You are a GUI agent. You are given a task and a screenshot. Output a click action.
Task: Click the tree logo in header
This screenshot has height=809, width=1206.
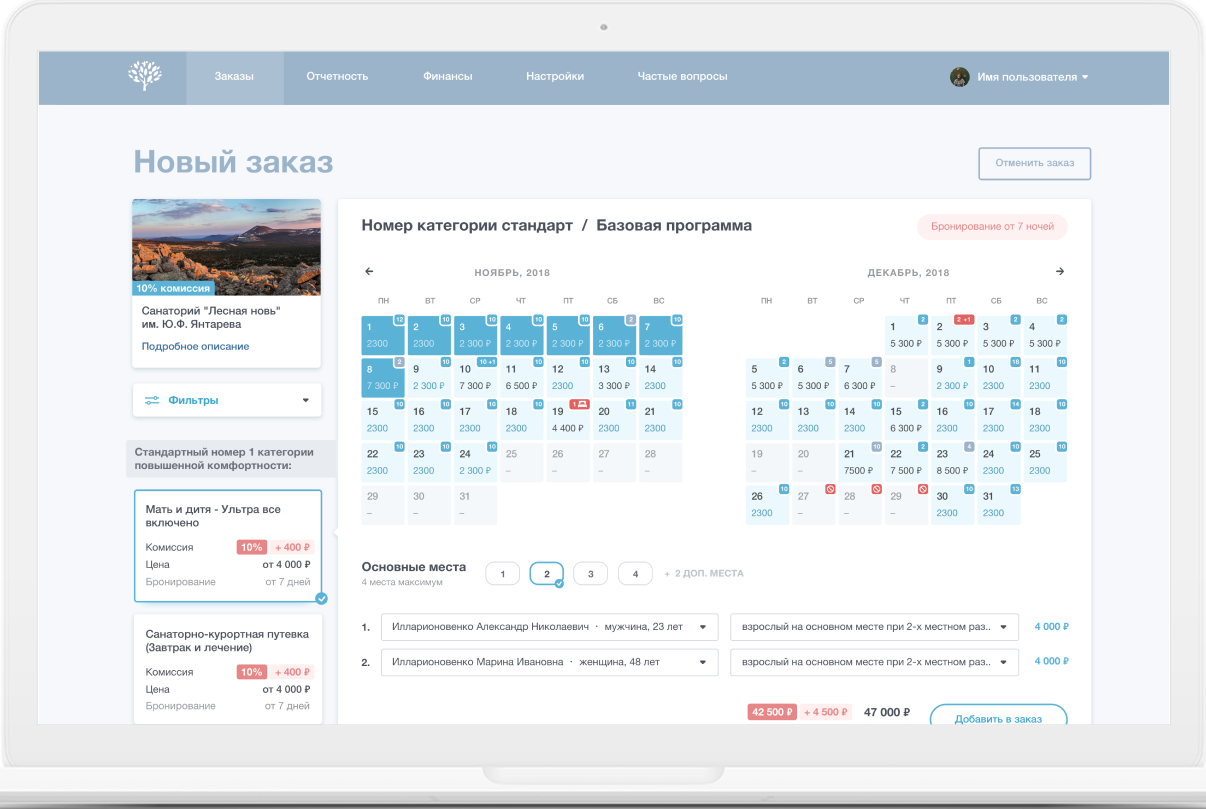[145, 76]
